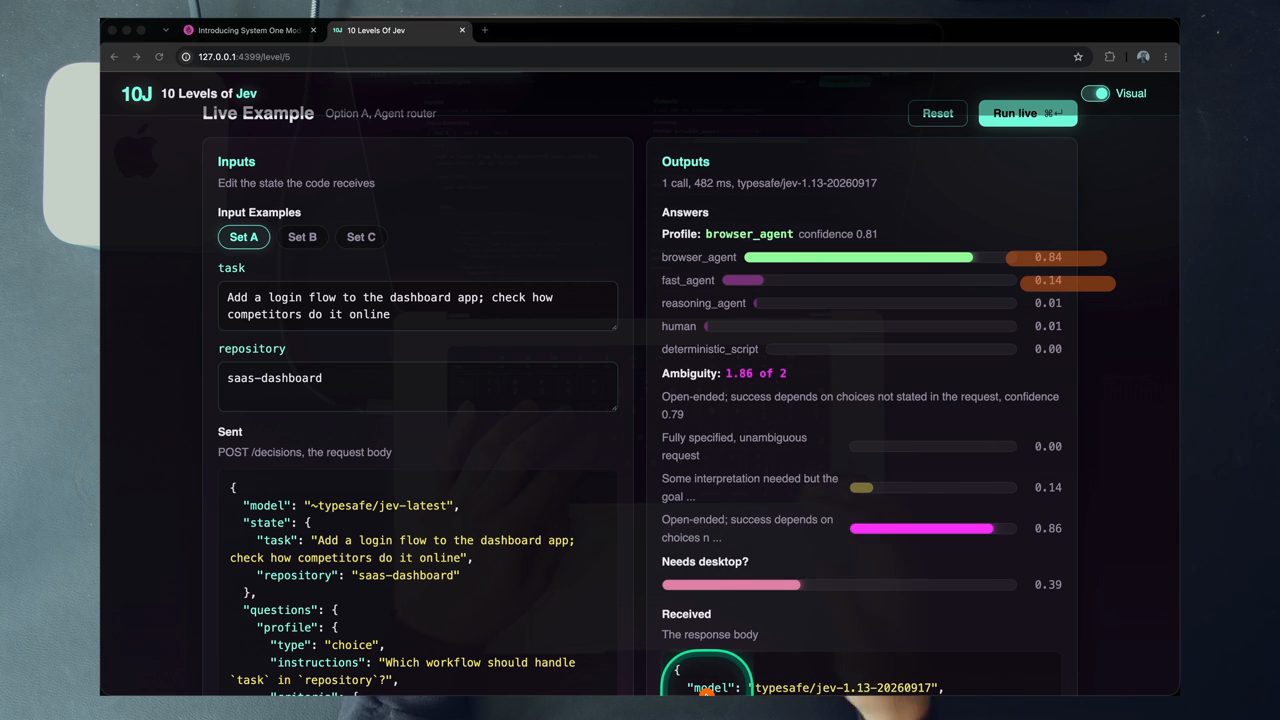
Task: Click the deterministic_script row label
Action: pyautogui.click(x=710, y=350)
